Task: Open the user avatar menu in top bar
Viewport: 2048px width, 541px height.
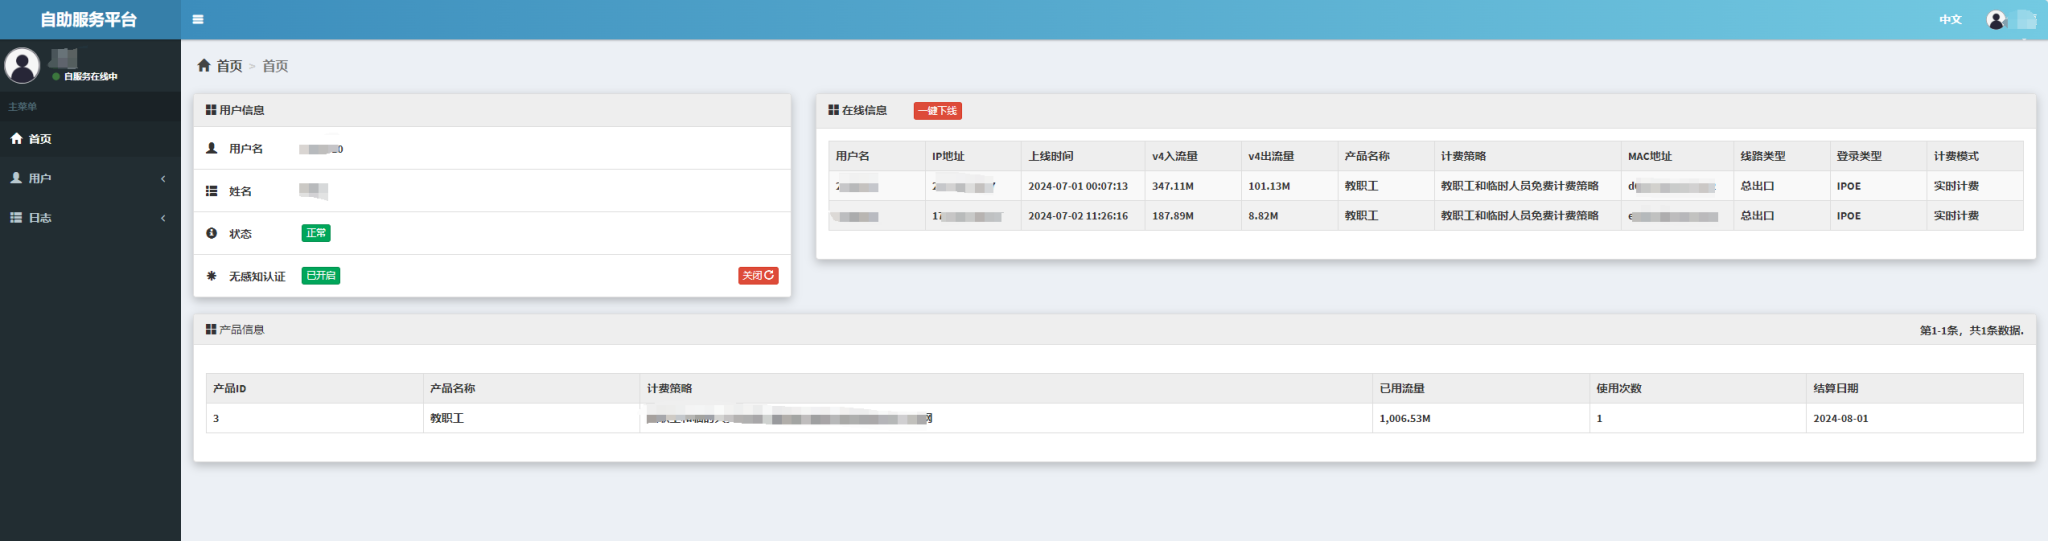Action: (x=1996, y=20)
